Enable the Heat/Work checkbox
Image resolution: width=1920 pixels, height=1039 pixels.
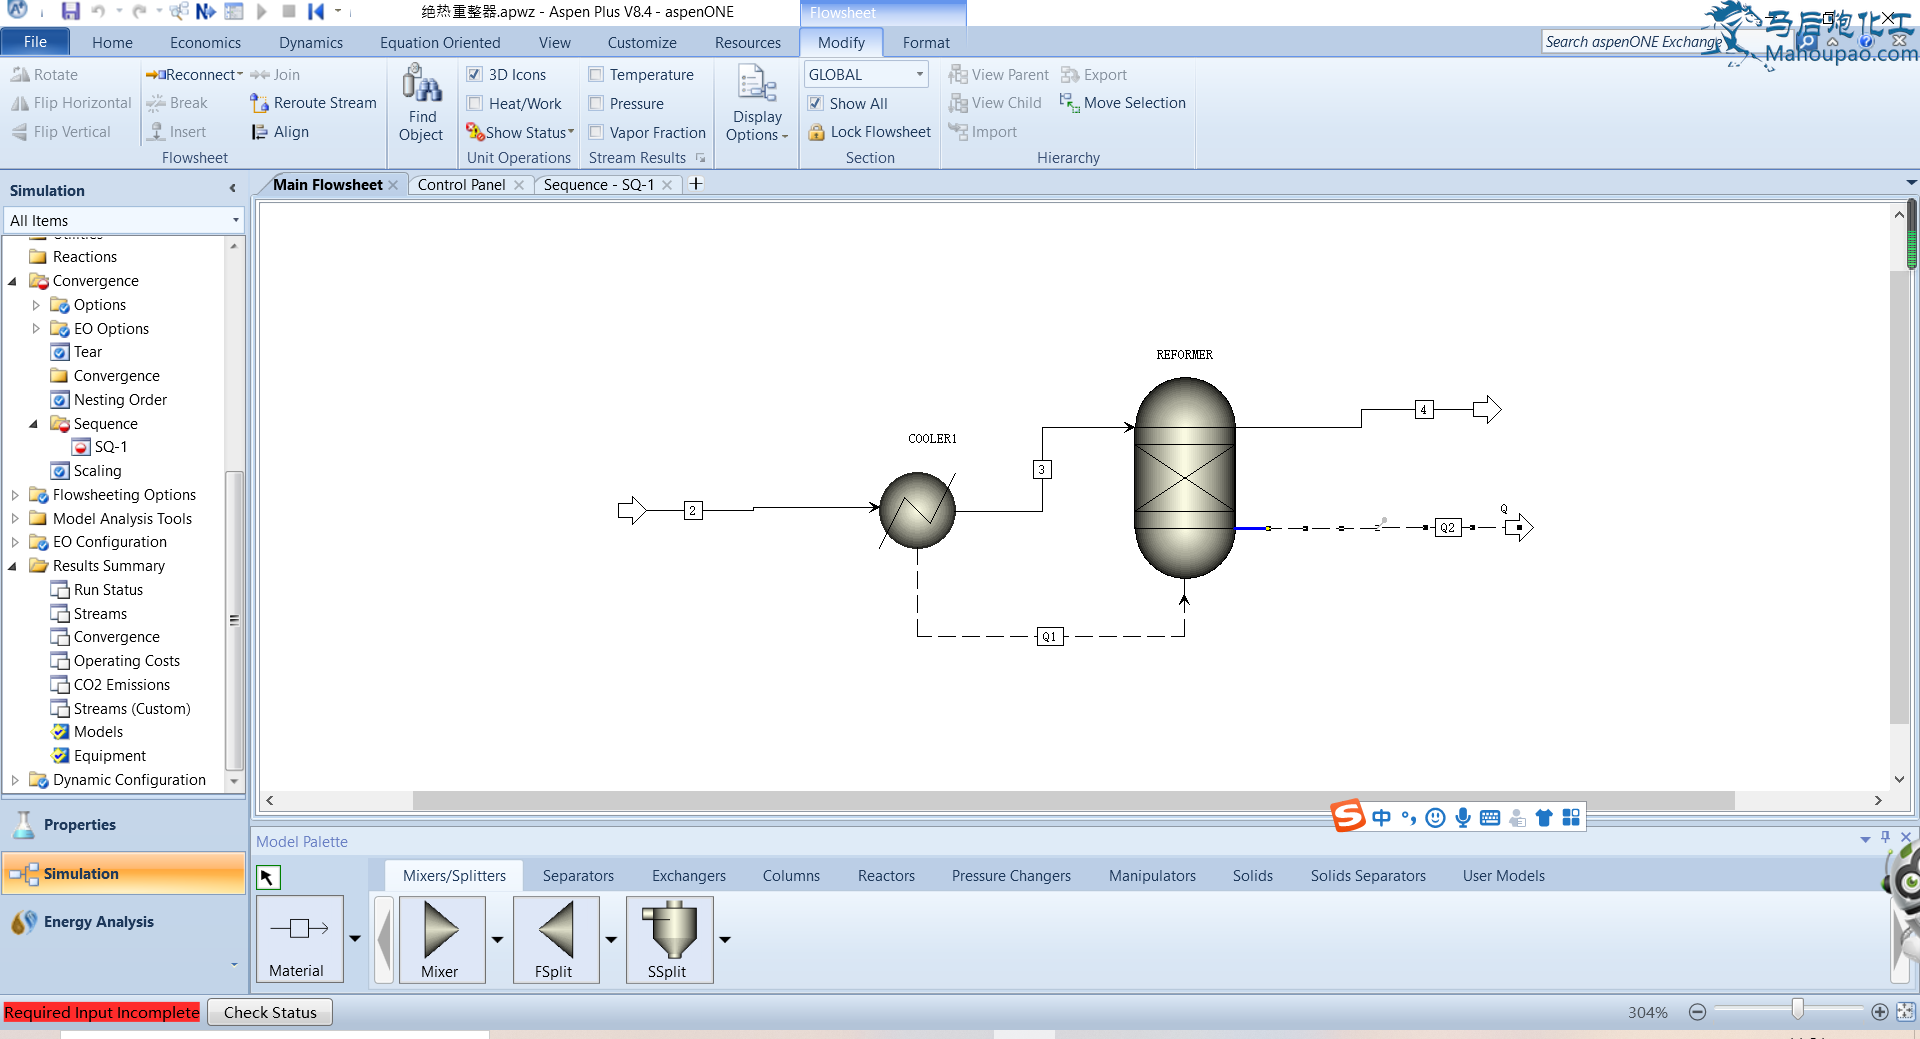coord(475,104)
